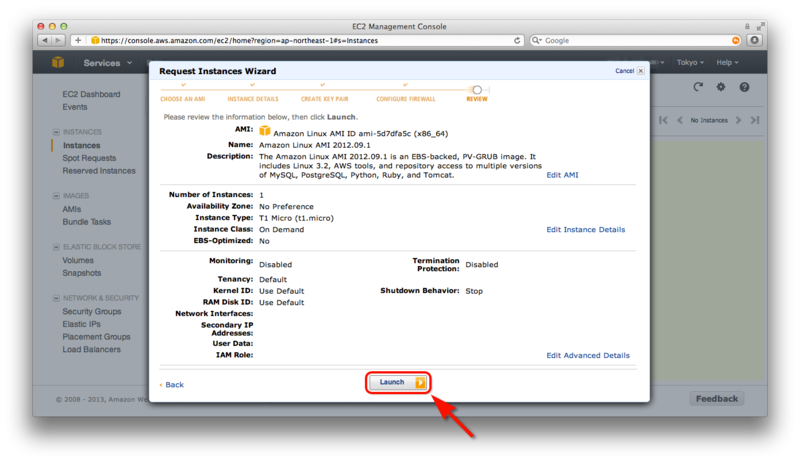Click the review step progress circle
Viewport: 800px width, 462px height.
click(x=477, y=90)
